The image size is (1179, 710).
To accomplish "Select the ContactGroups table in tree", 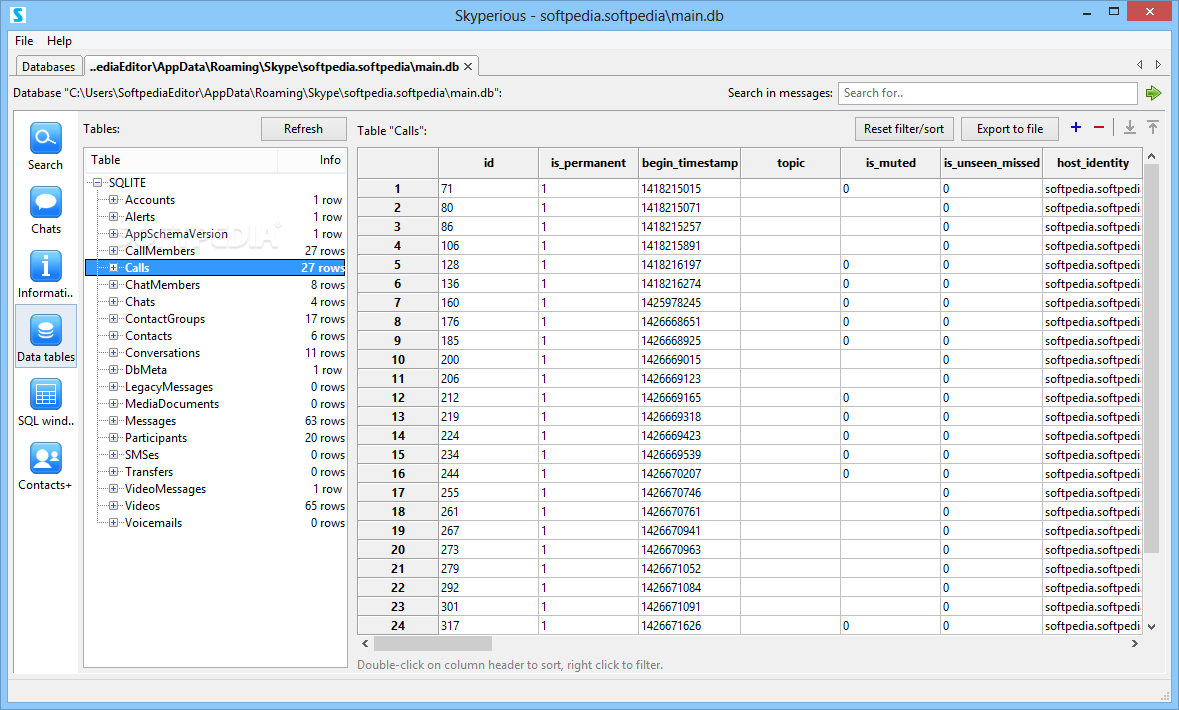I will pos(165,319).
